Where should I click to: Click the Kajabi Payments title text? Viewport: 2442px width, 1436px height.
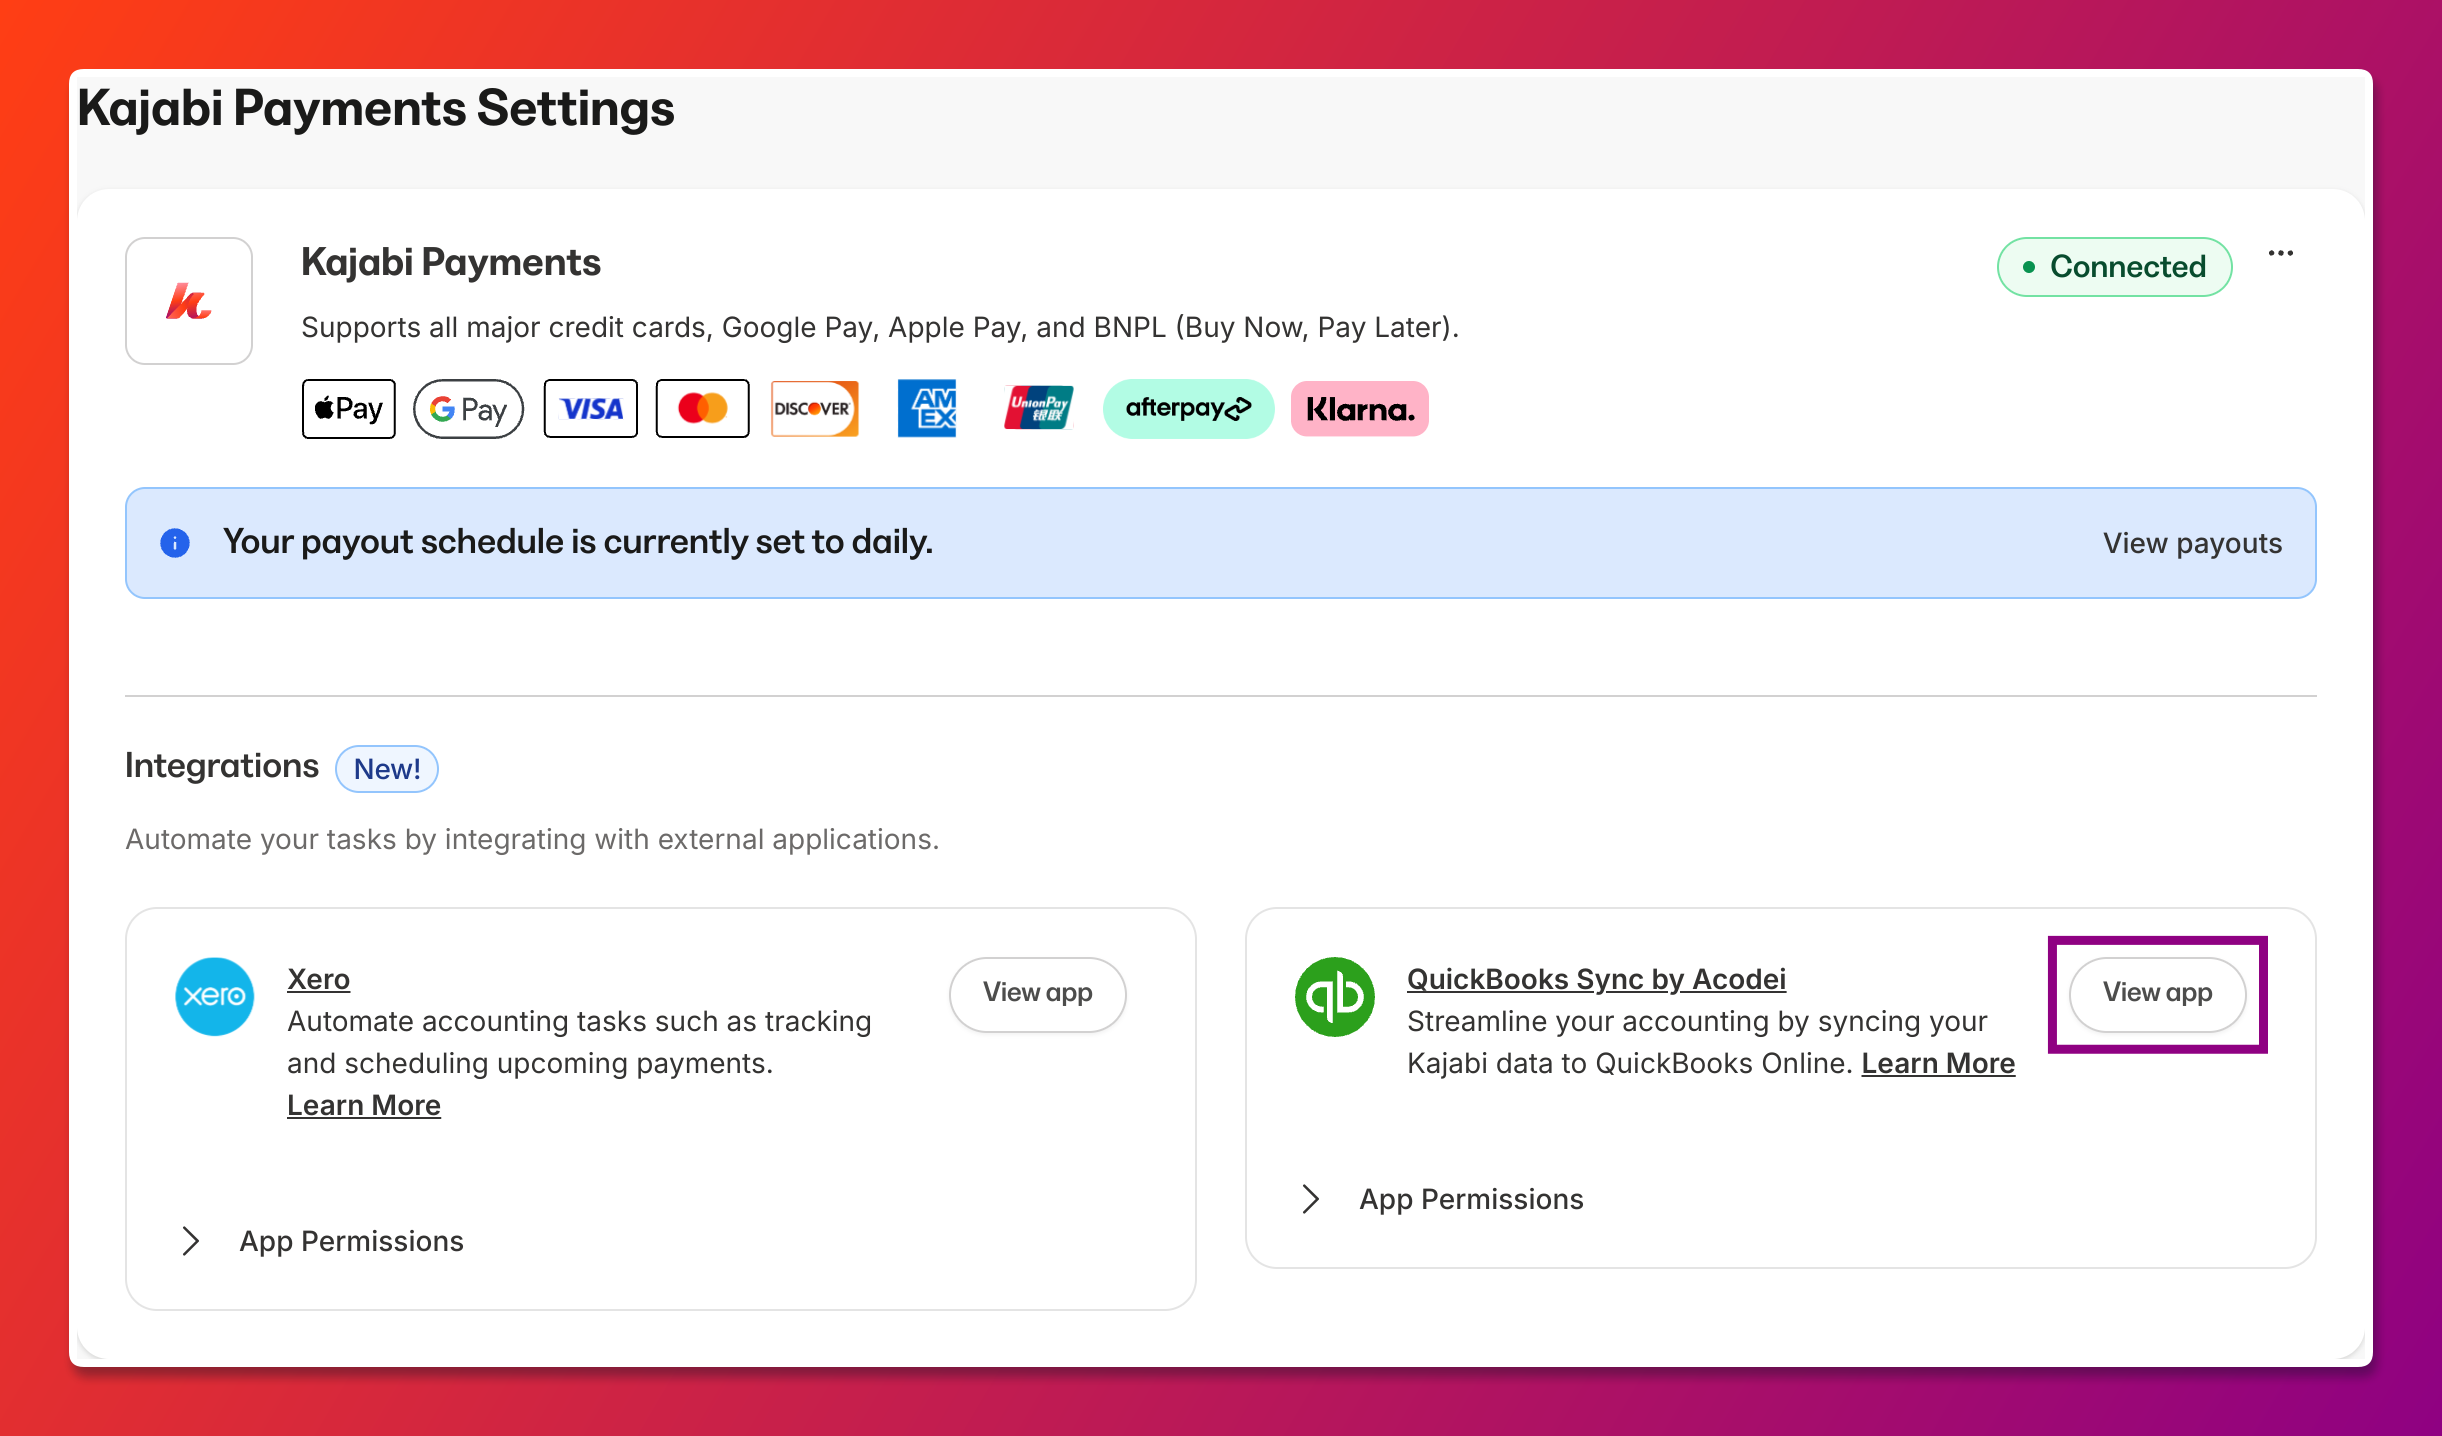point(451,262)
